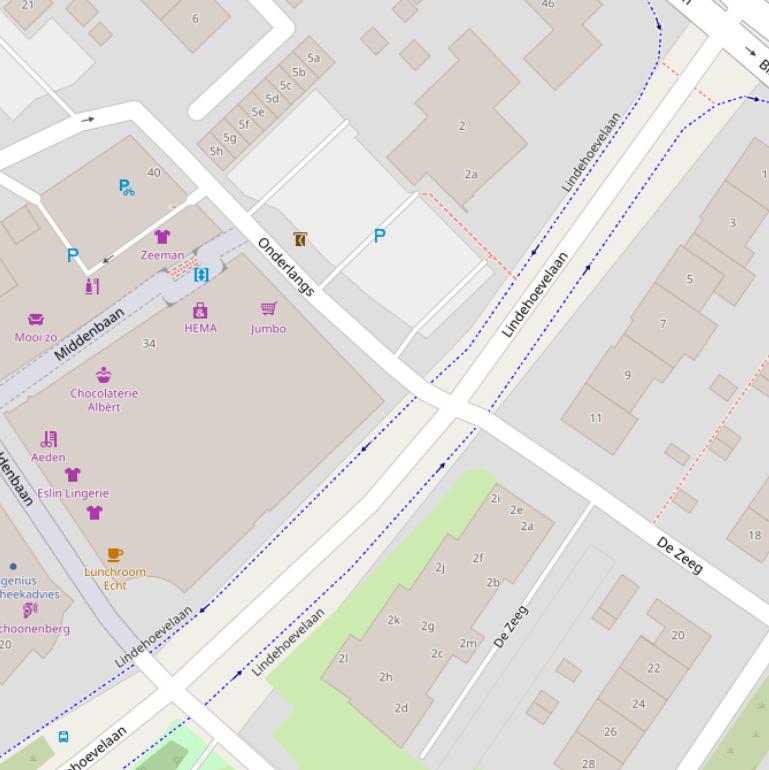
Task: Click the Zeeman clothing shop icon
Action: tap(162, 237)
